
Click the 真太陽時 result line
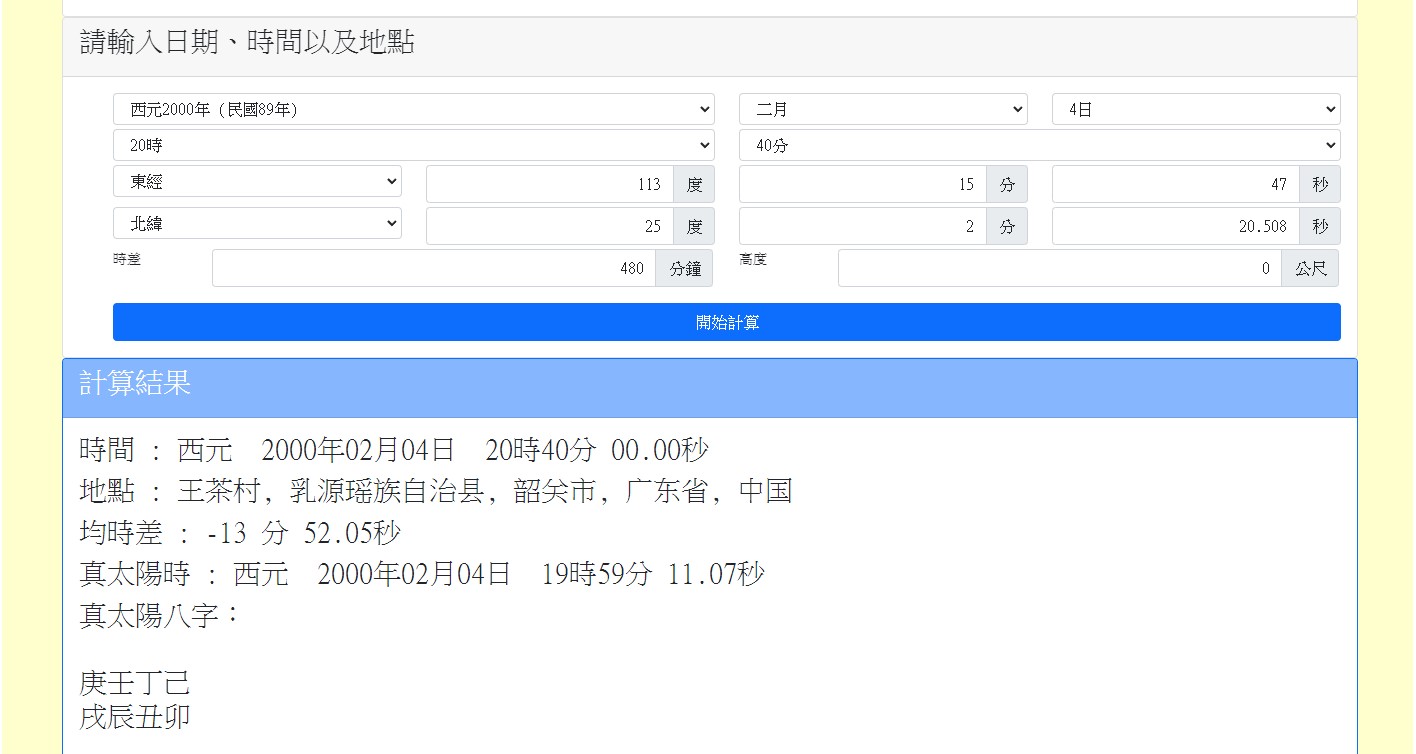(422, 574)
